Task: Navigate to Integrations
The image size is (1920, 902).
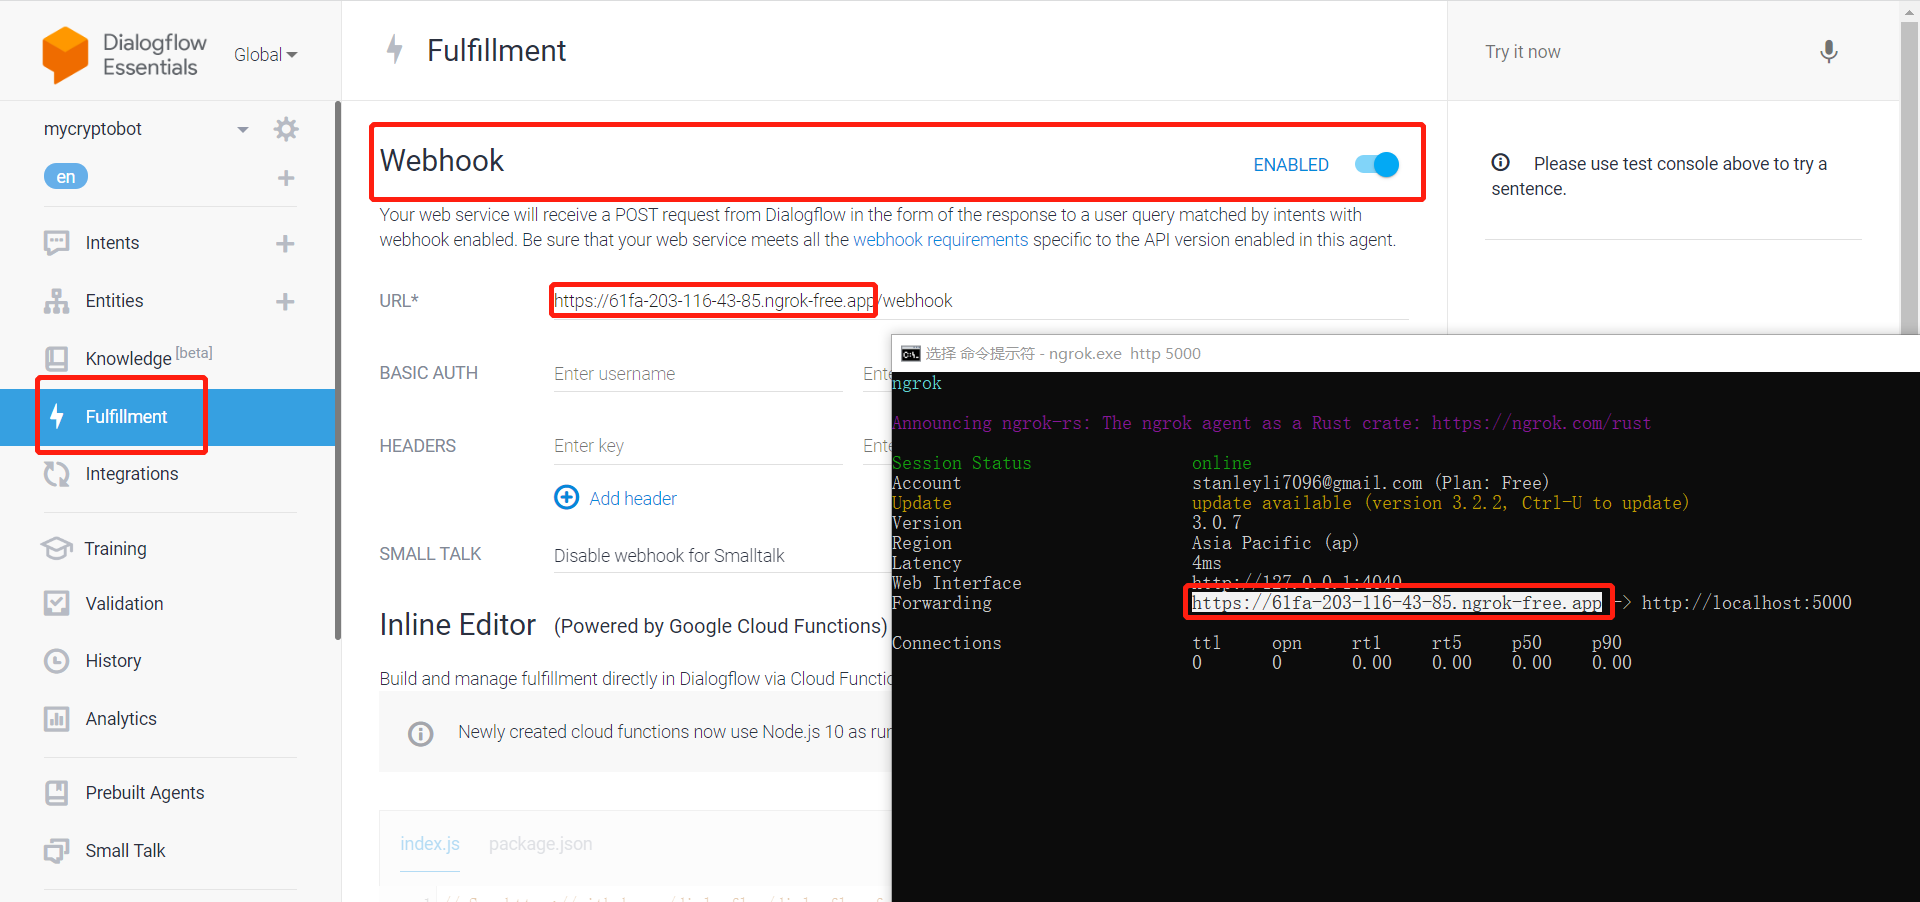Action: tap(132, 474)
